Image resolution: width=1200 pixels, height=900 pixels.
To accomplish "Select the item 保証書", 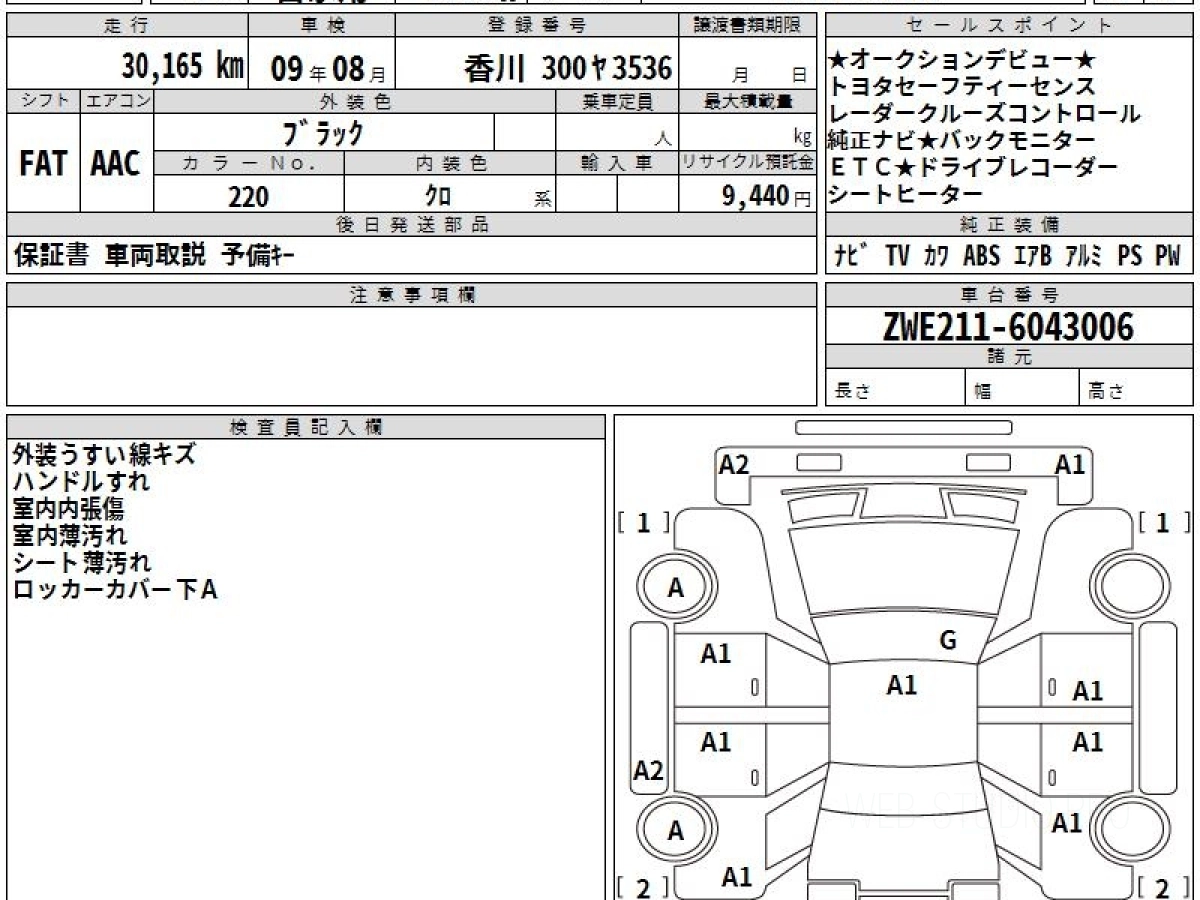I will (52, 256).
